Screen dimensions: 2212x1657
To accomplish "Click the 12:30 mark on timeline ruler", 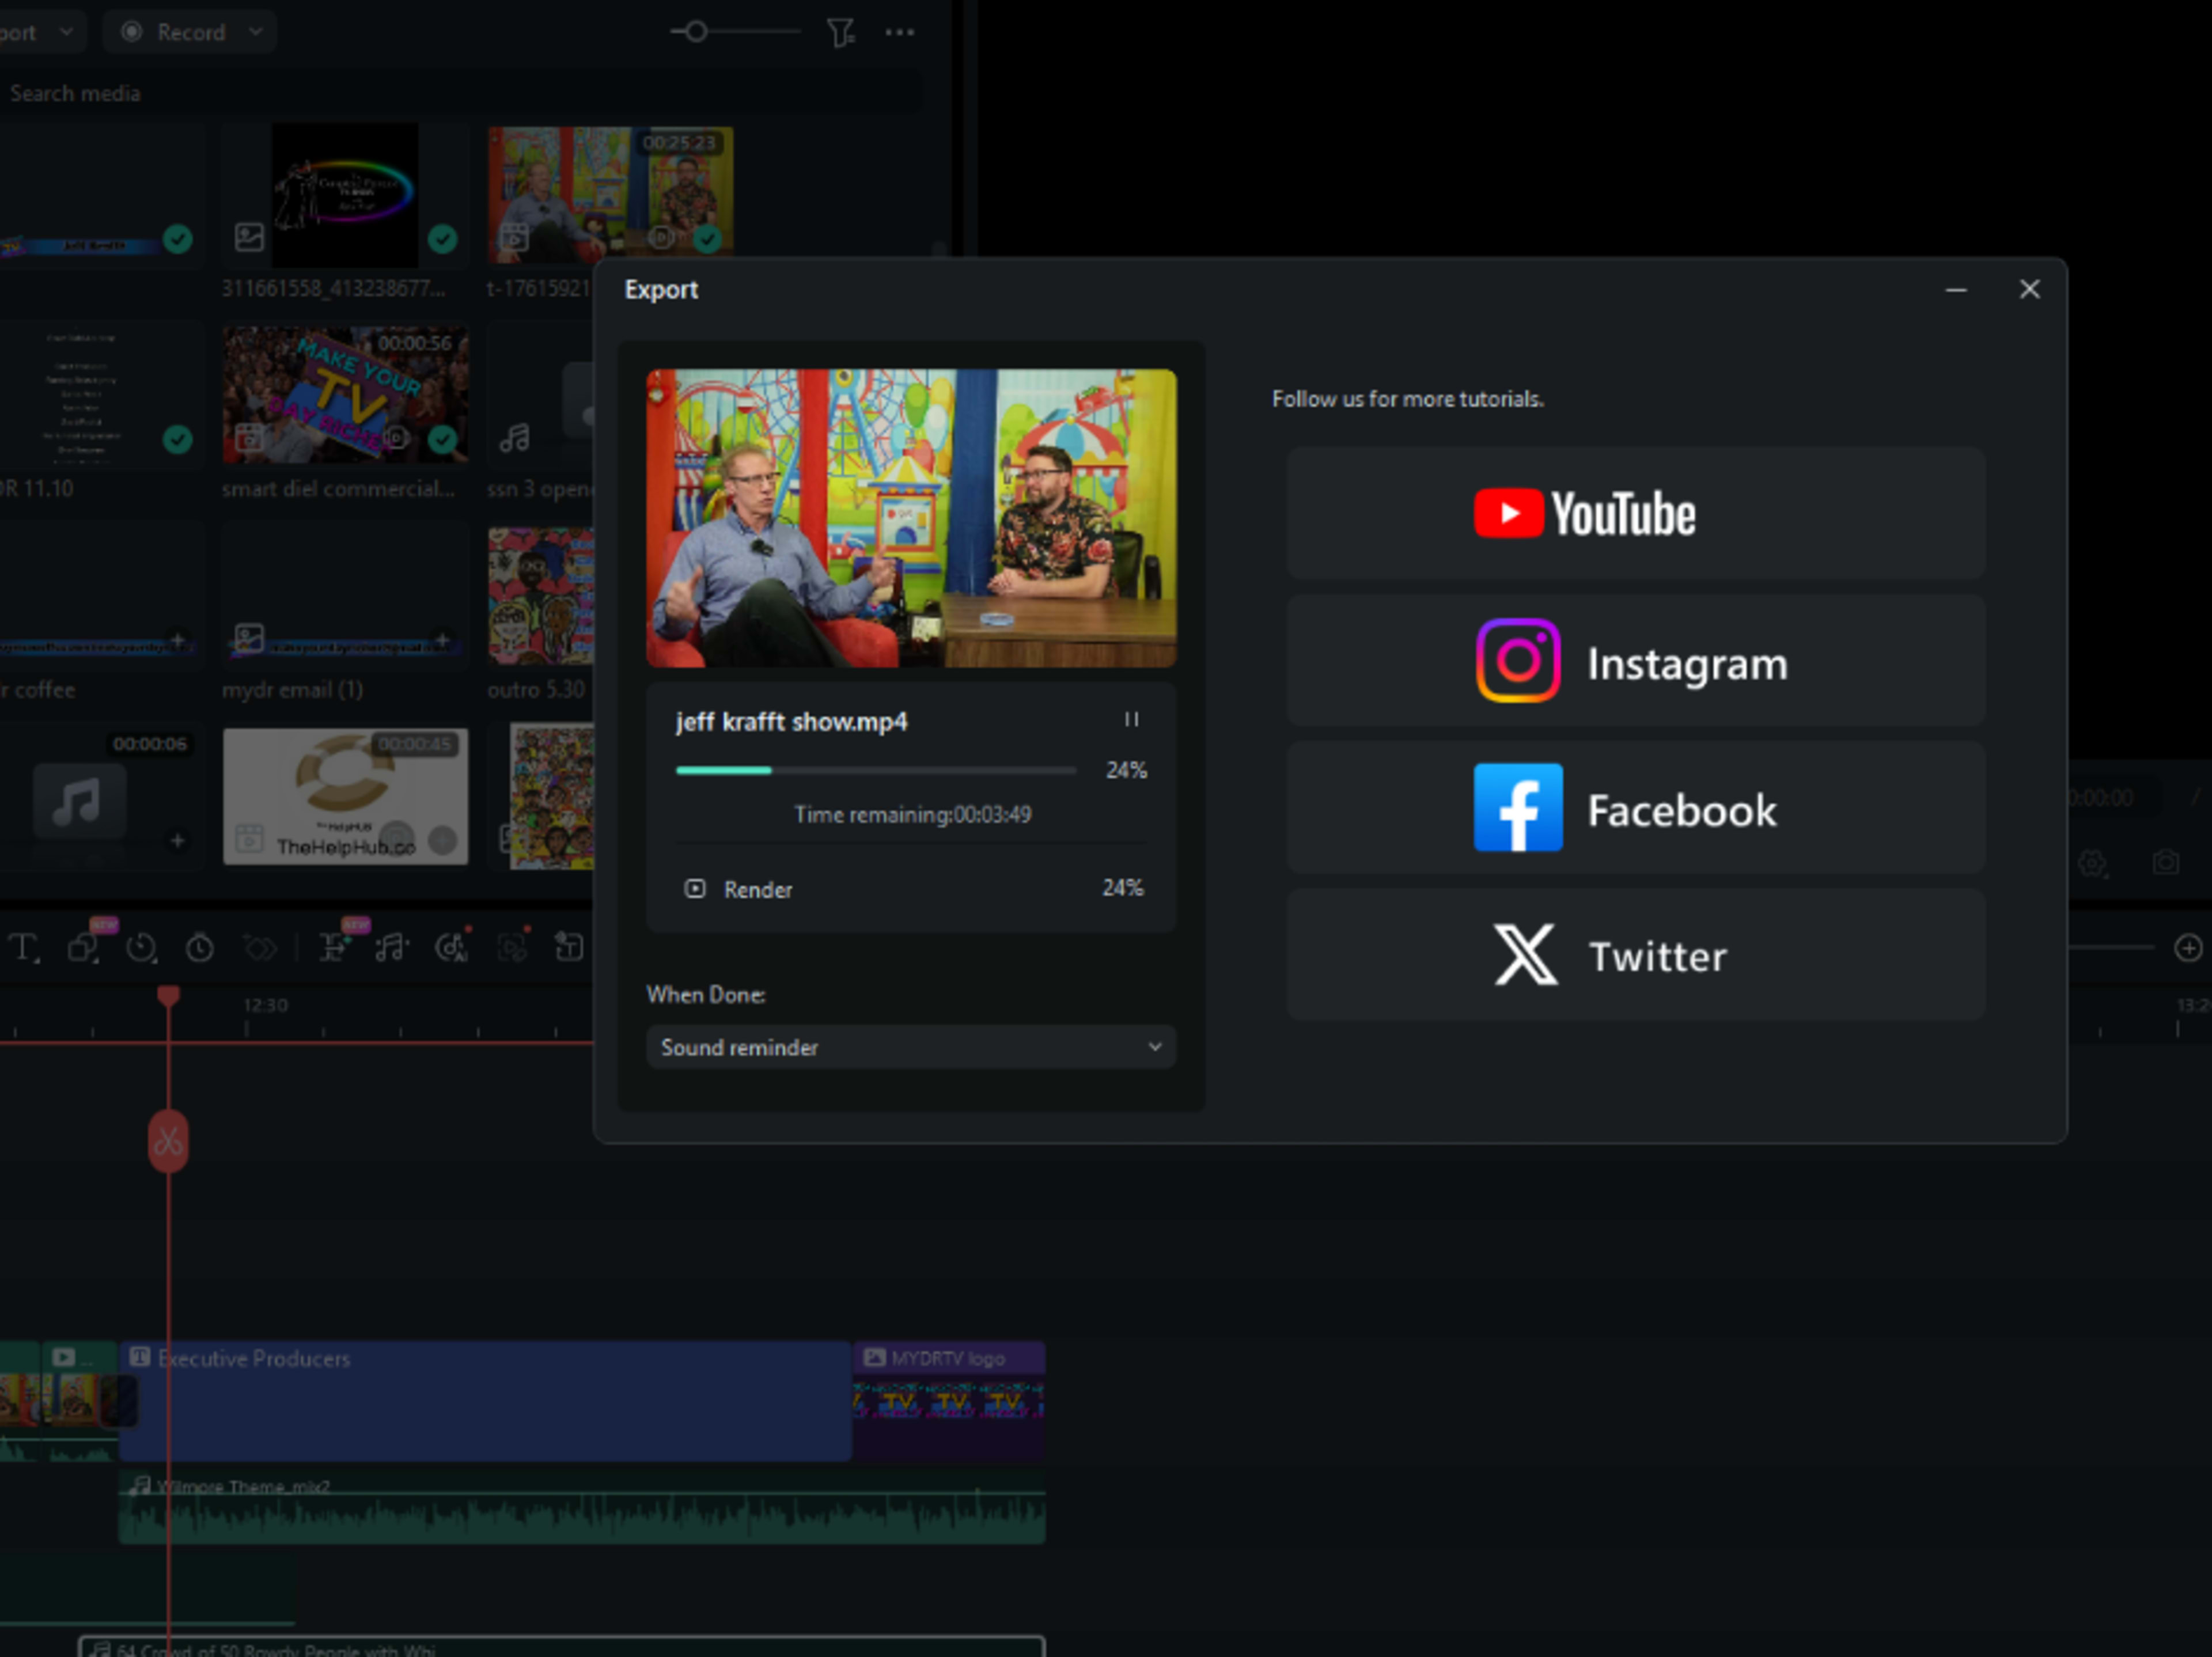I will tap(265, 1005).
